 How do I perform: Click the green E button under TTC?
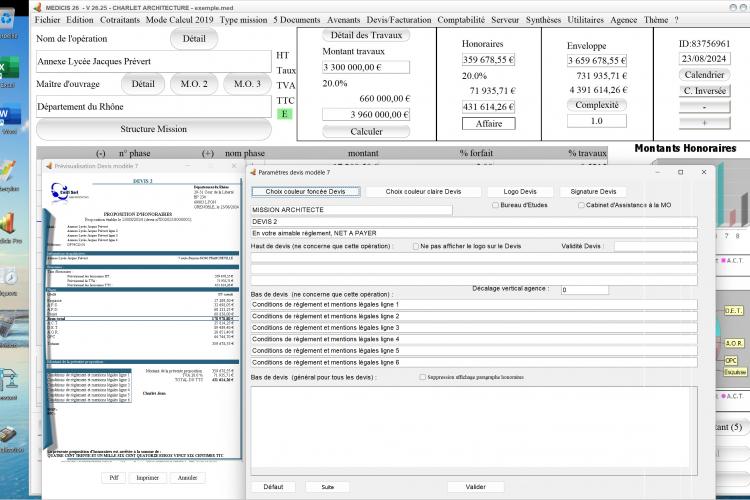click(x=284, y=114)
